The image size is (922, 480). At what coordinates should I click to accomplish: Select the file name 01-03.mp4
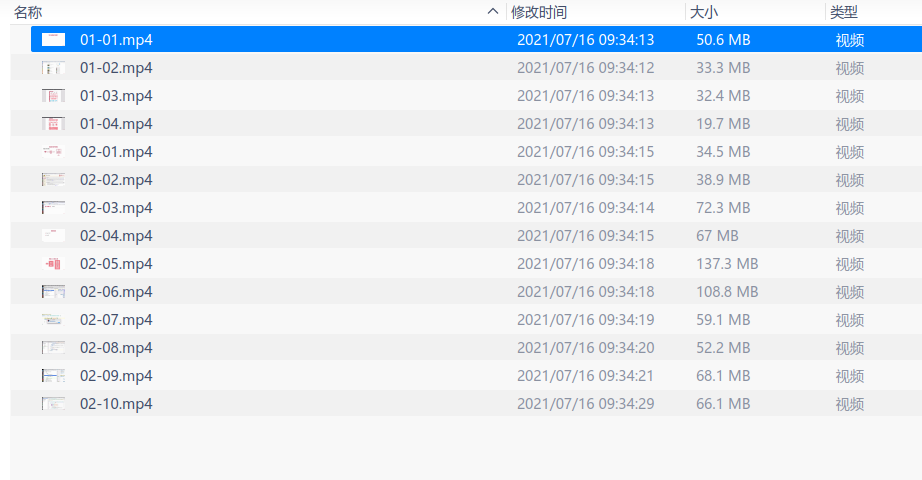[x=116, y=96]
